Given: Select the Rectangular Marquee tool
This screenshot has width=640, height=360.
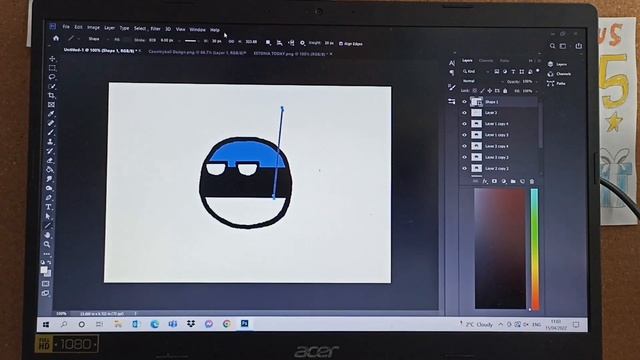Looking at the screenshot, I should click(52, 68).
